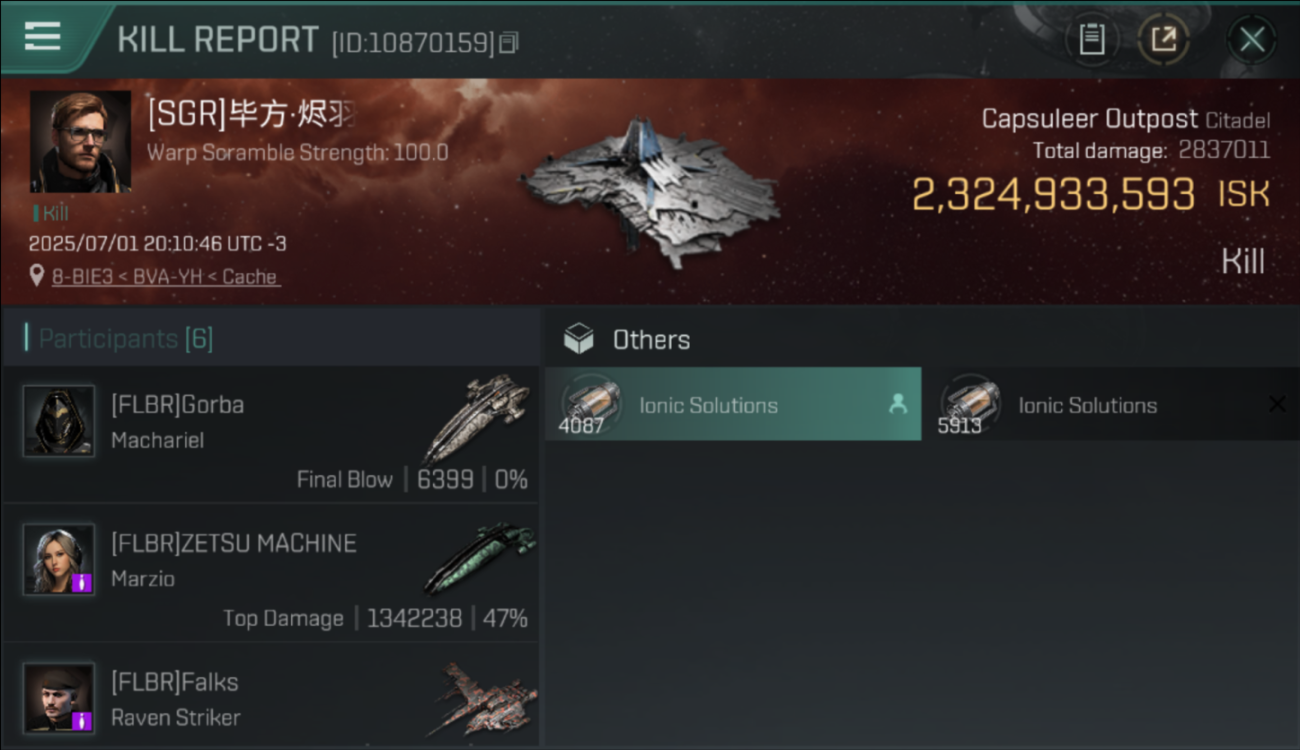The width and height of the screenshot is (1300, 750).
Task: Click the Machariel ship image
Action: coord(477,418)
